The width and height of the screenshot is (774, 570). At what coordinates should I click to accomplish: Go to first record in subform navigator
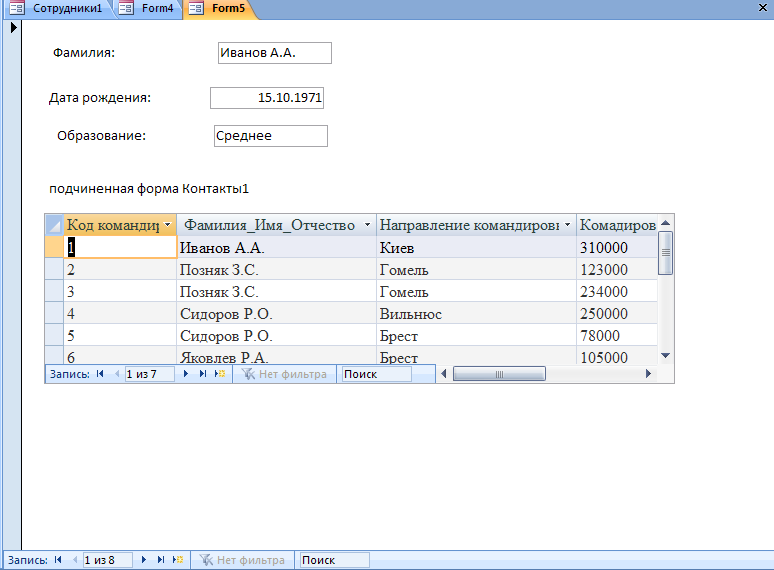100,374
